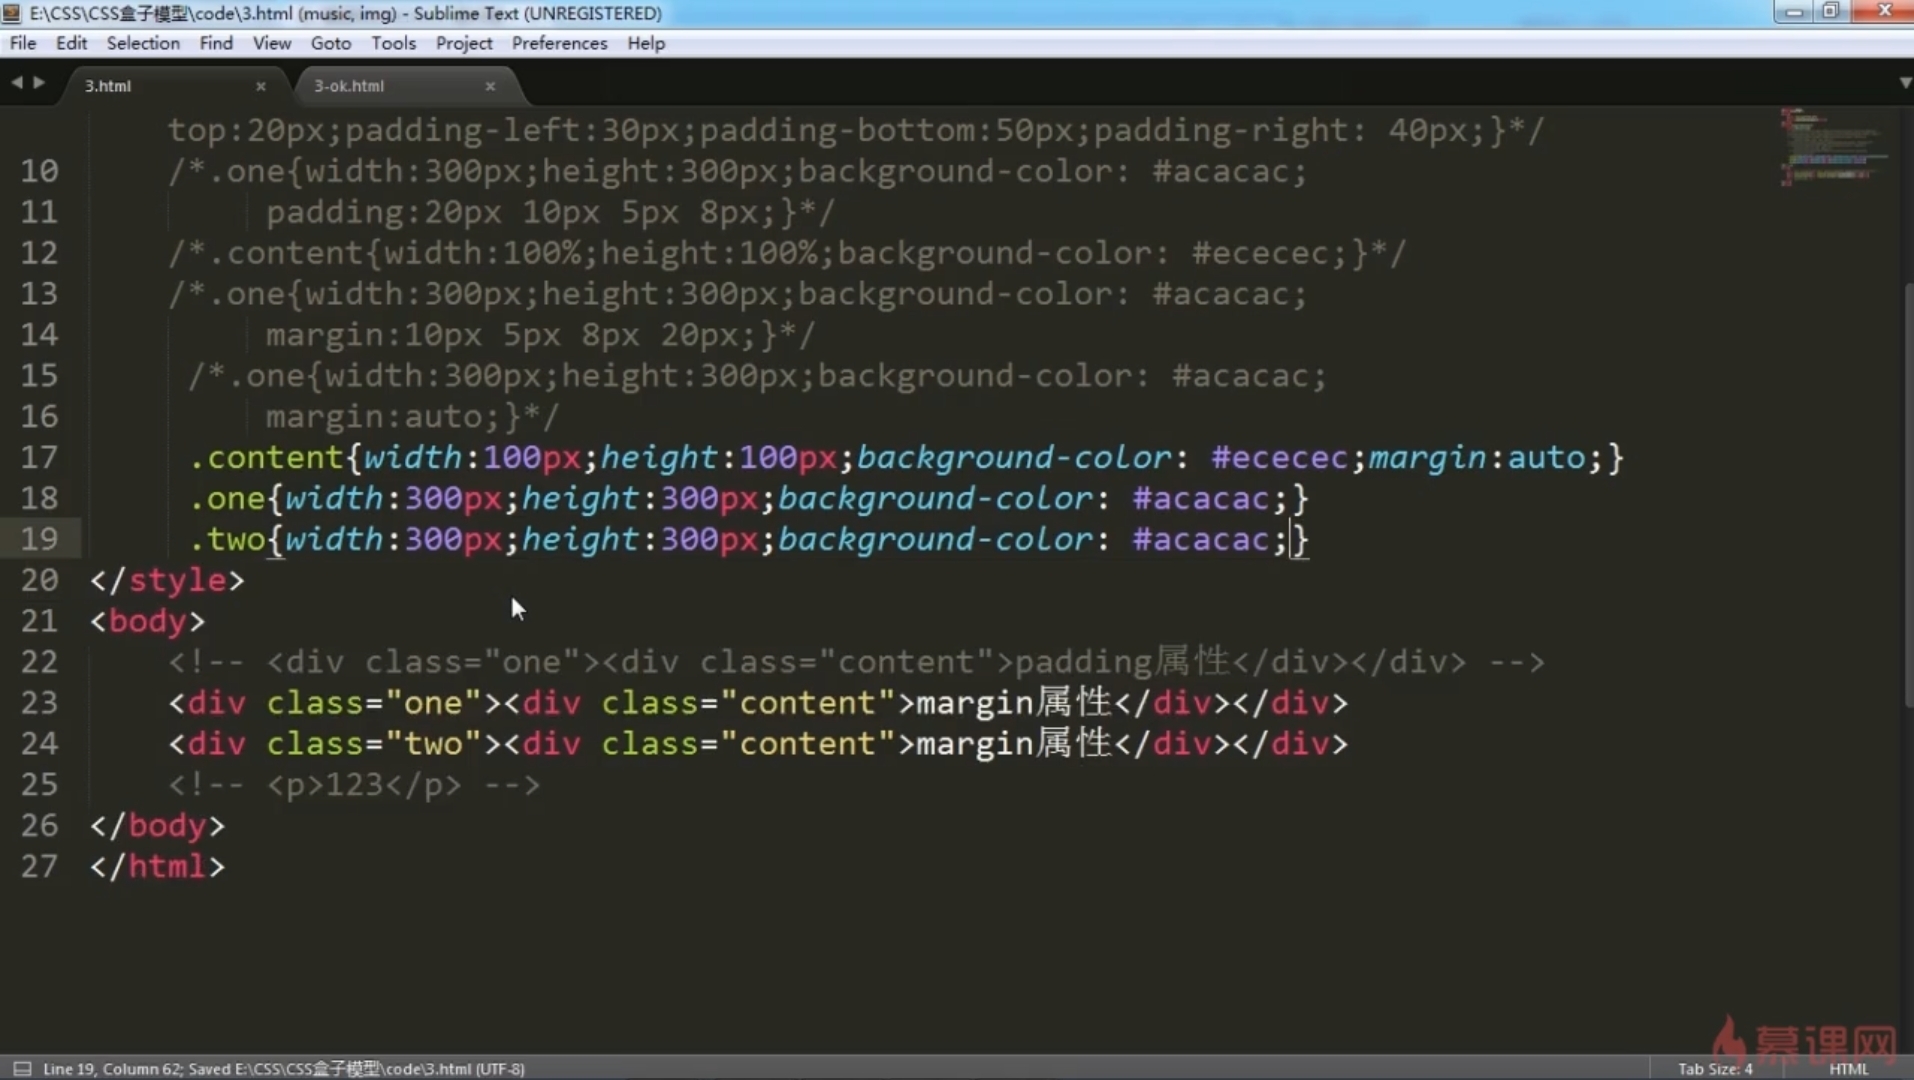Change the HTML syntax selector

pyautogui.click(x=1848, y=1068)
